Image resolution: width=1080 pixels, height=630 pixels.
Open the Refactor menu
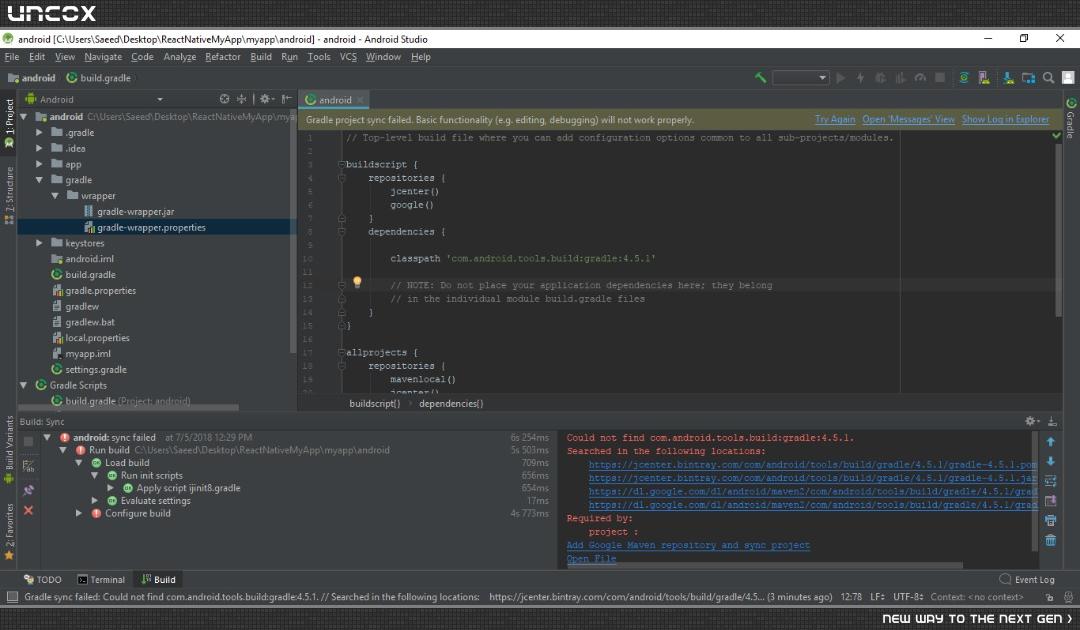click(x=222, y=56)
